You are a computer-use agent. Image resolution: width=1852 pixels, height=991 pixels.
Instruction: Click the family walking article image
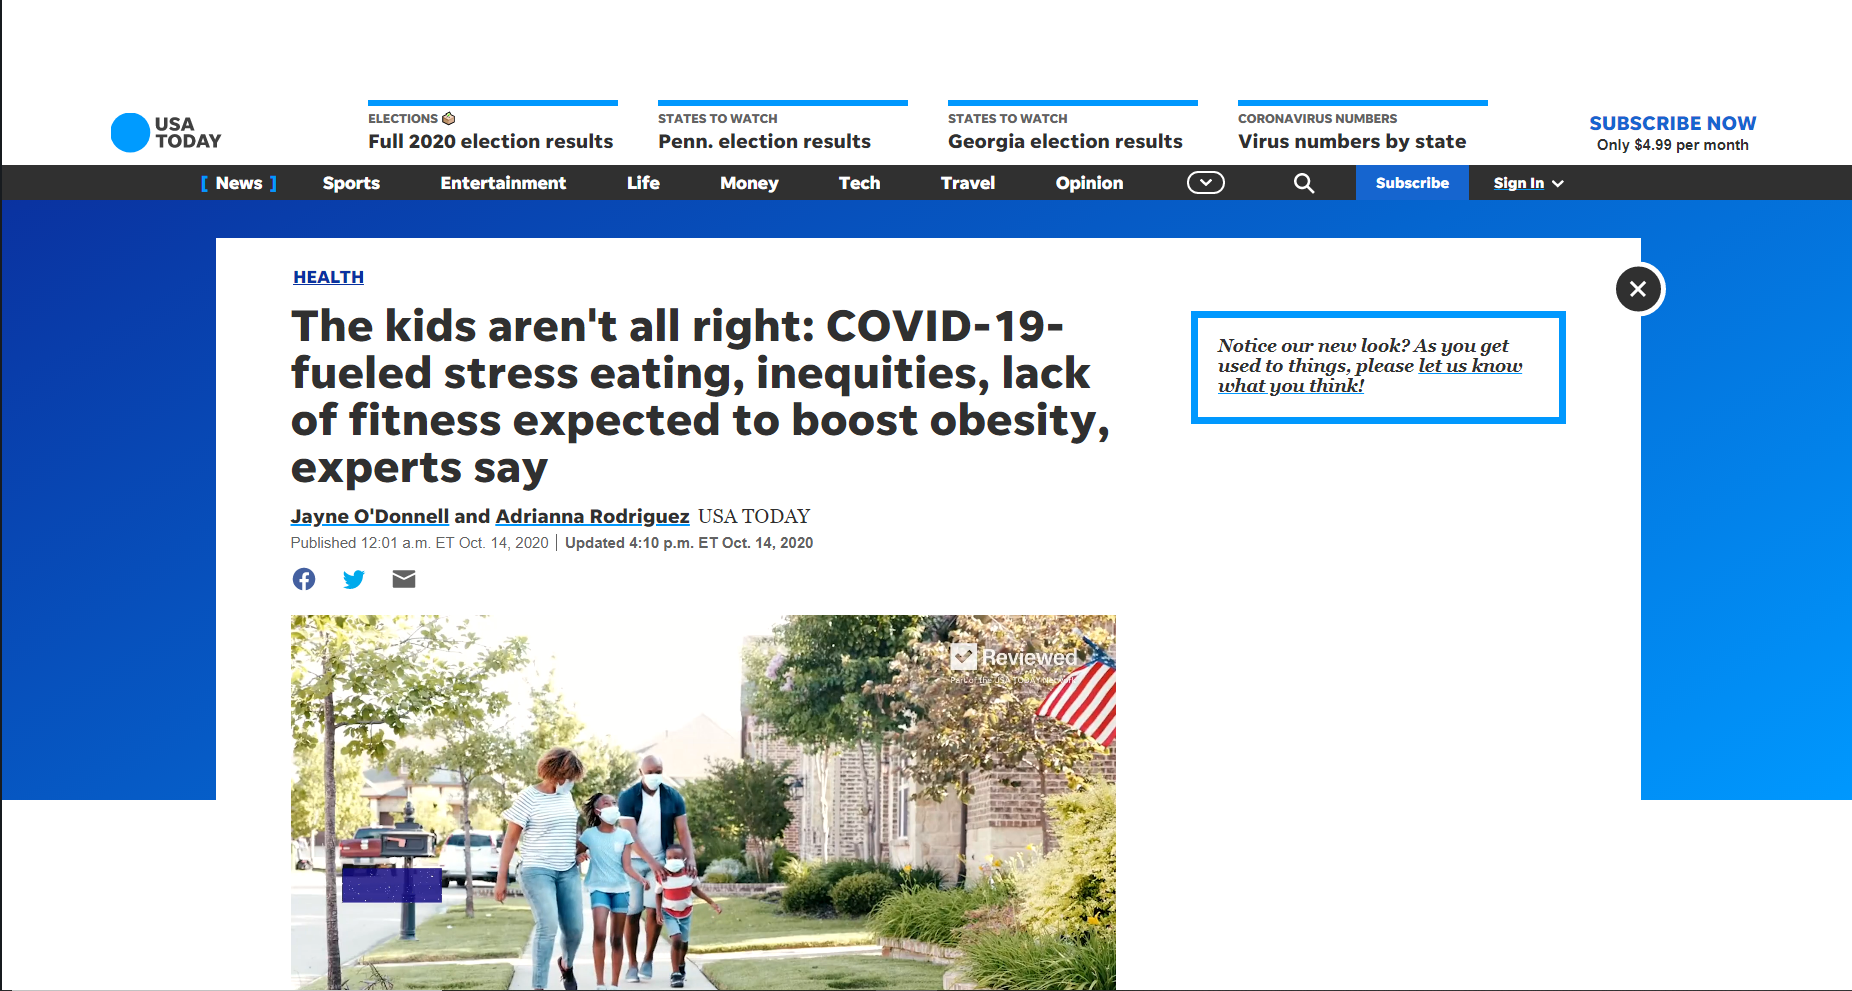[x=703, y=802]
